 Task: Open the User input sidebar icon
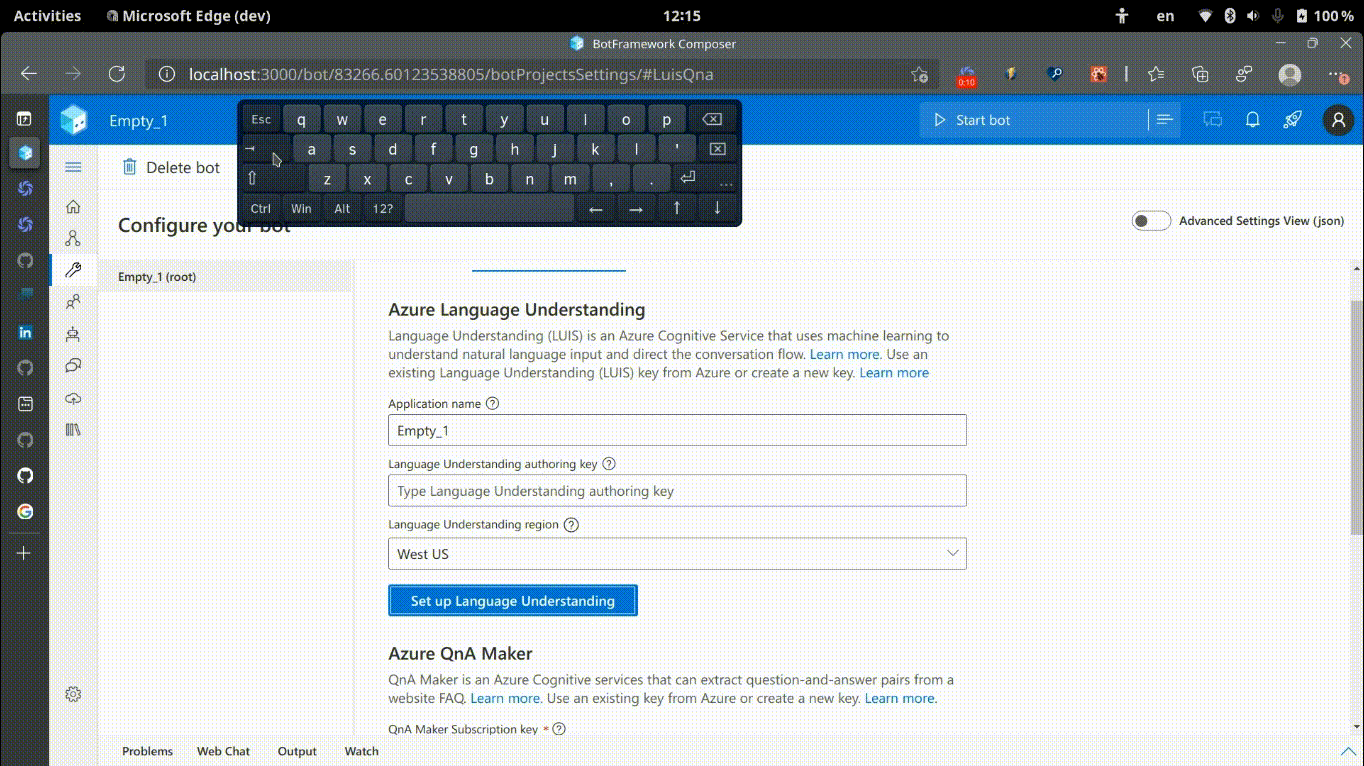coord(73,302)
